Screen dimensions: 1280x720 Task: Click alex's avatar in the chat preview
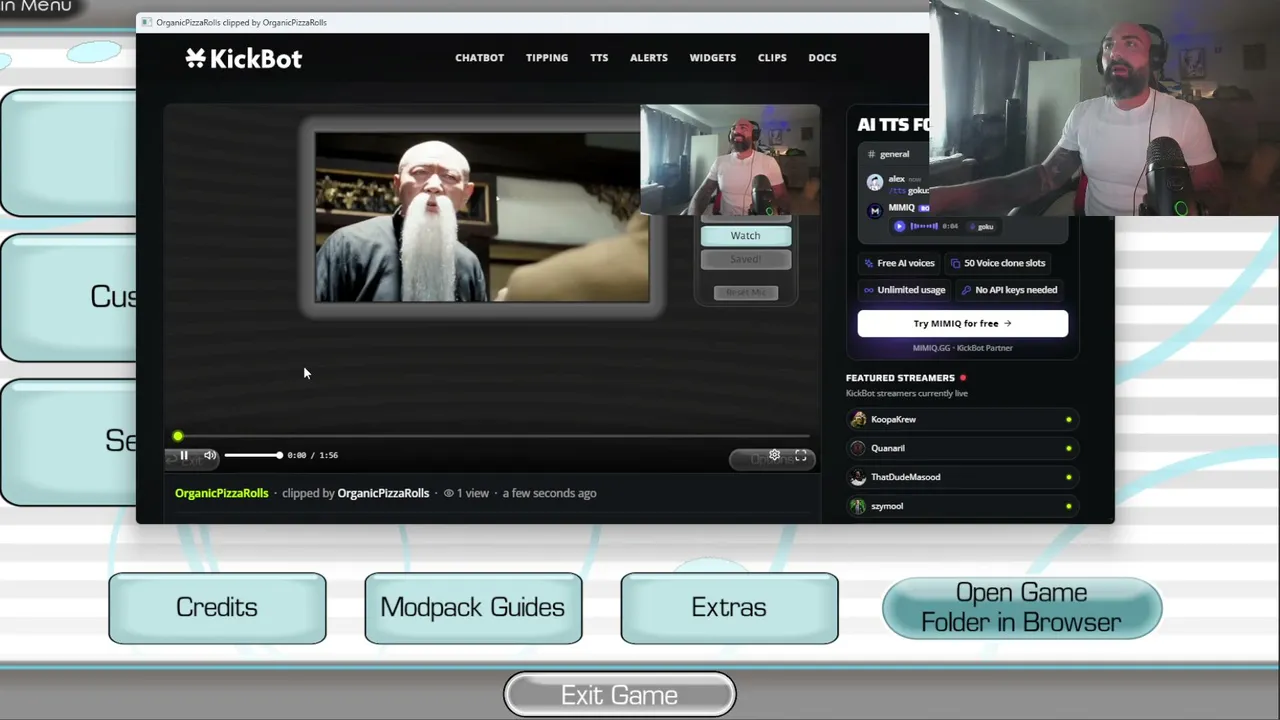coord(875,182)
